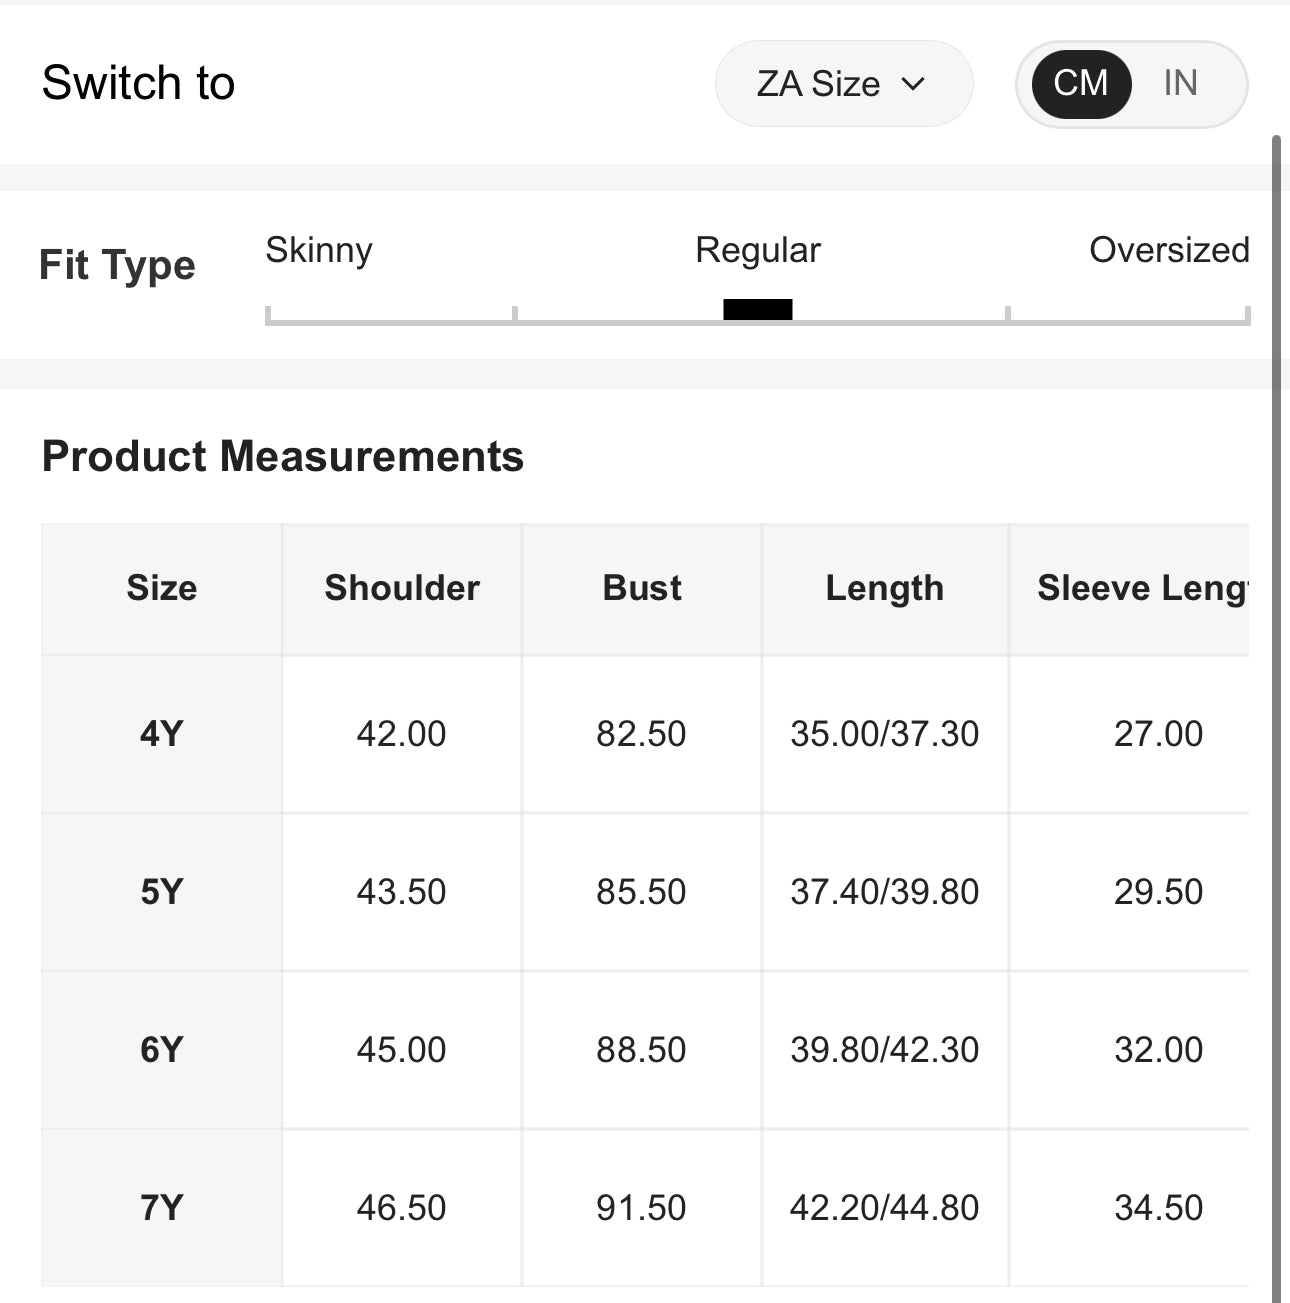Click the Product Measurements heading
This screenshot has height=1303, width=1290.
(x=283, y=457)
